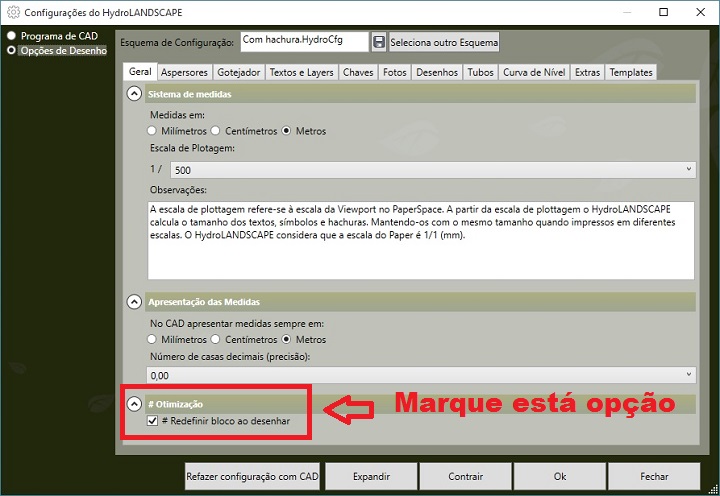Click the Escala de Plotagem label
Image resolution: width=720 pixels, height=496 pixels.
(x=192, y=148)
